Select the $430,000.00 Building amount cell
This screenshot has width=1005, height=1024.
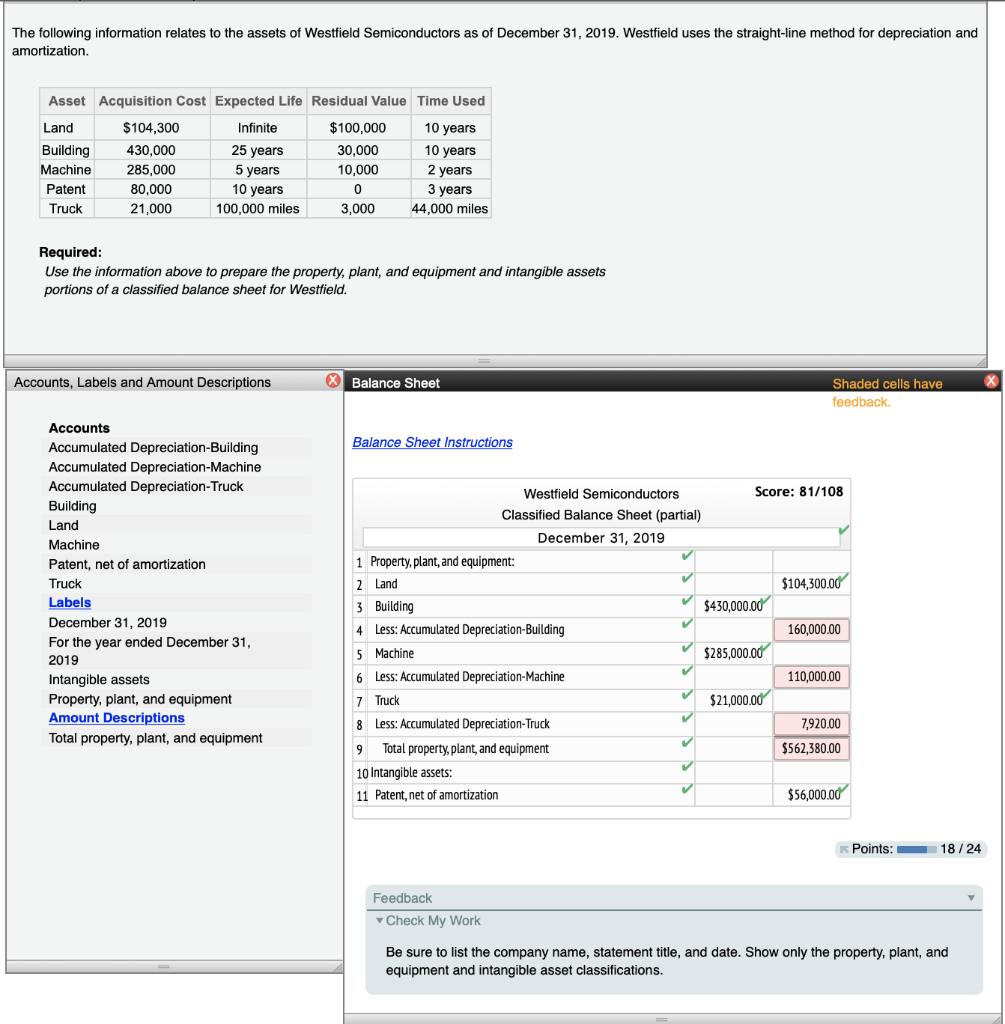[x=733, y=606]
